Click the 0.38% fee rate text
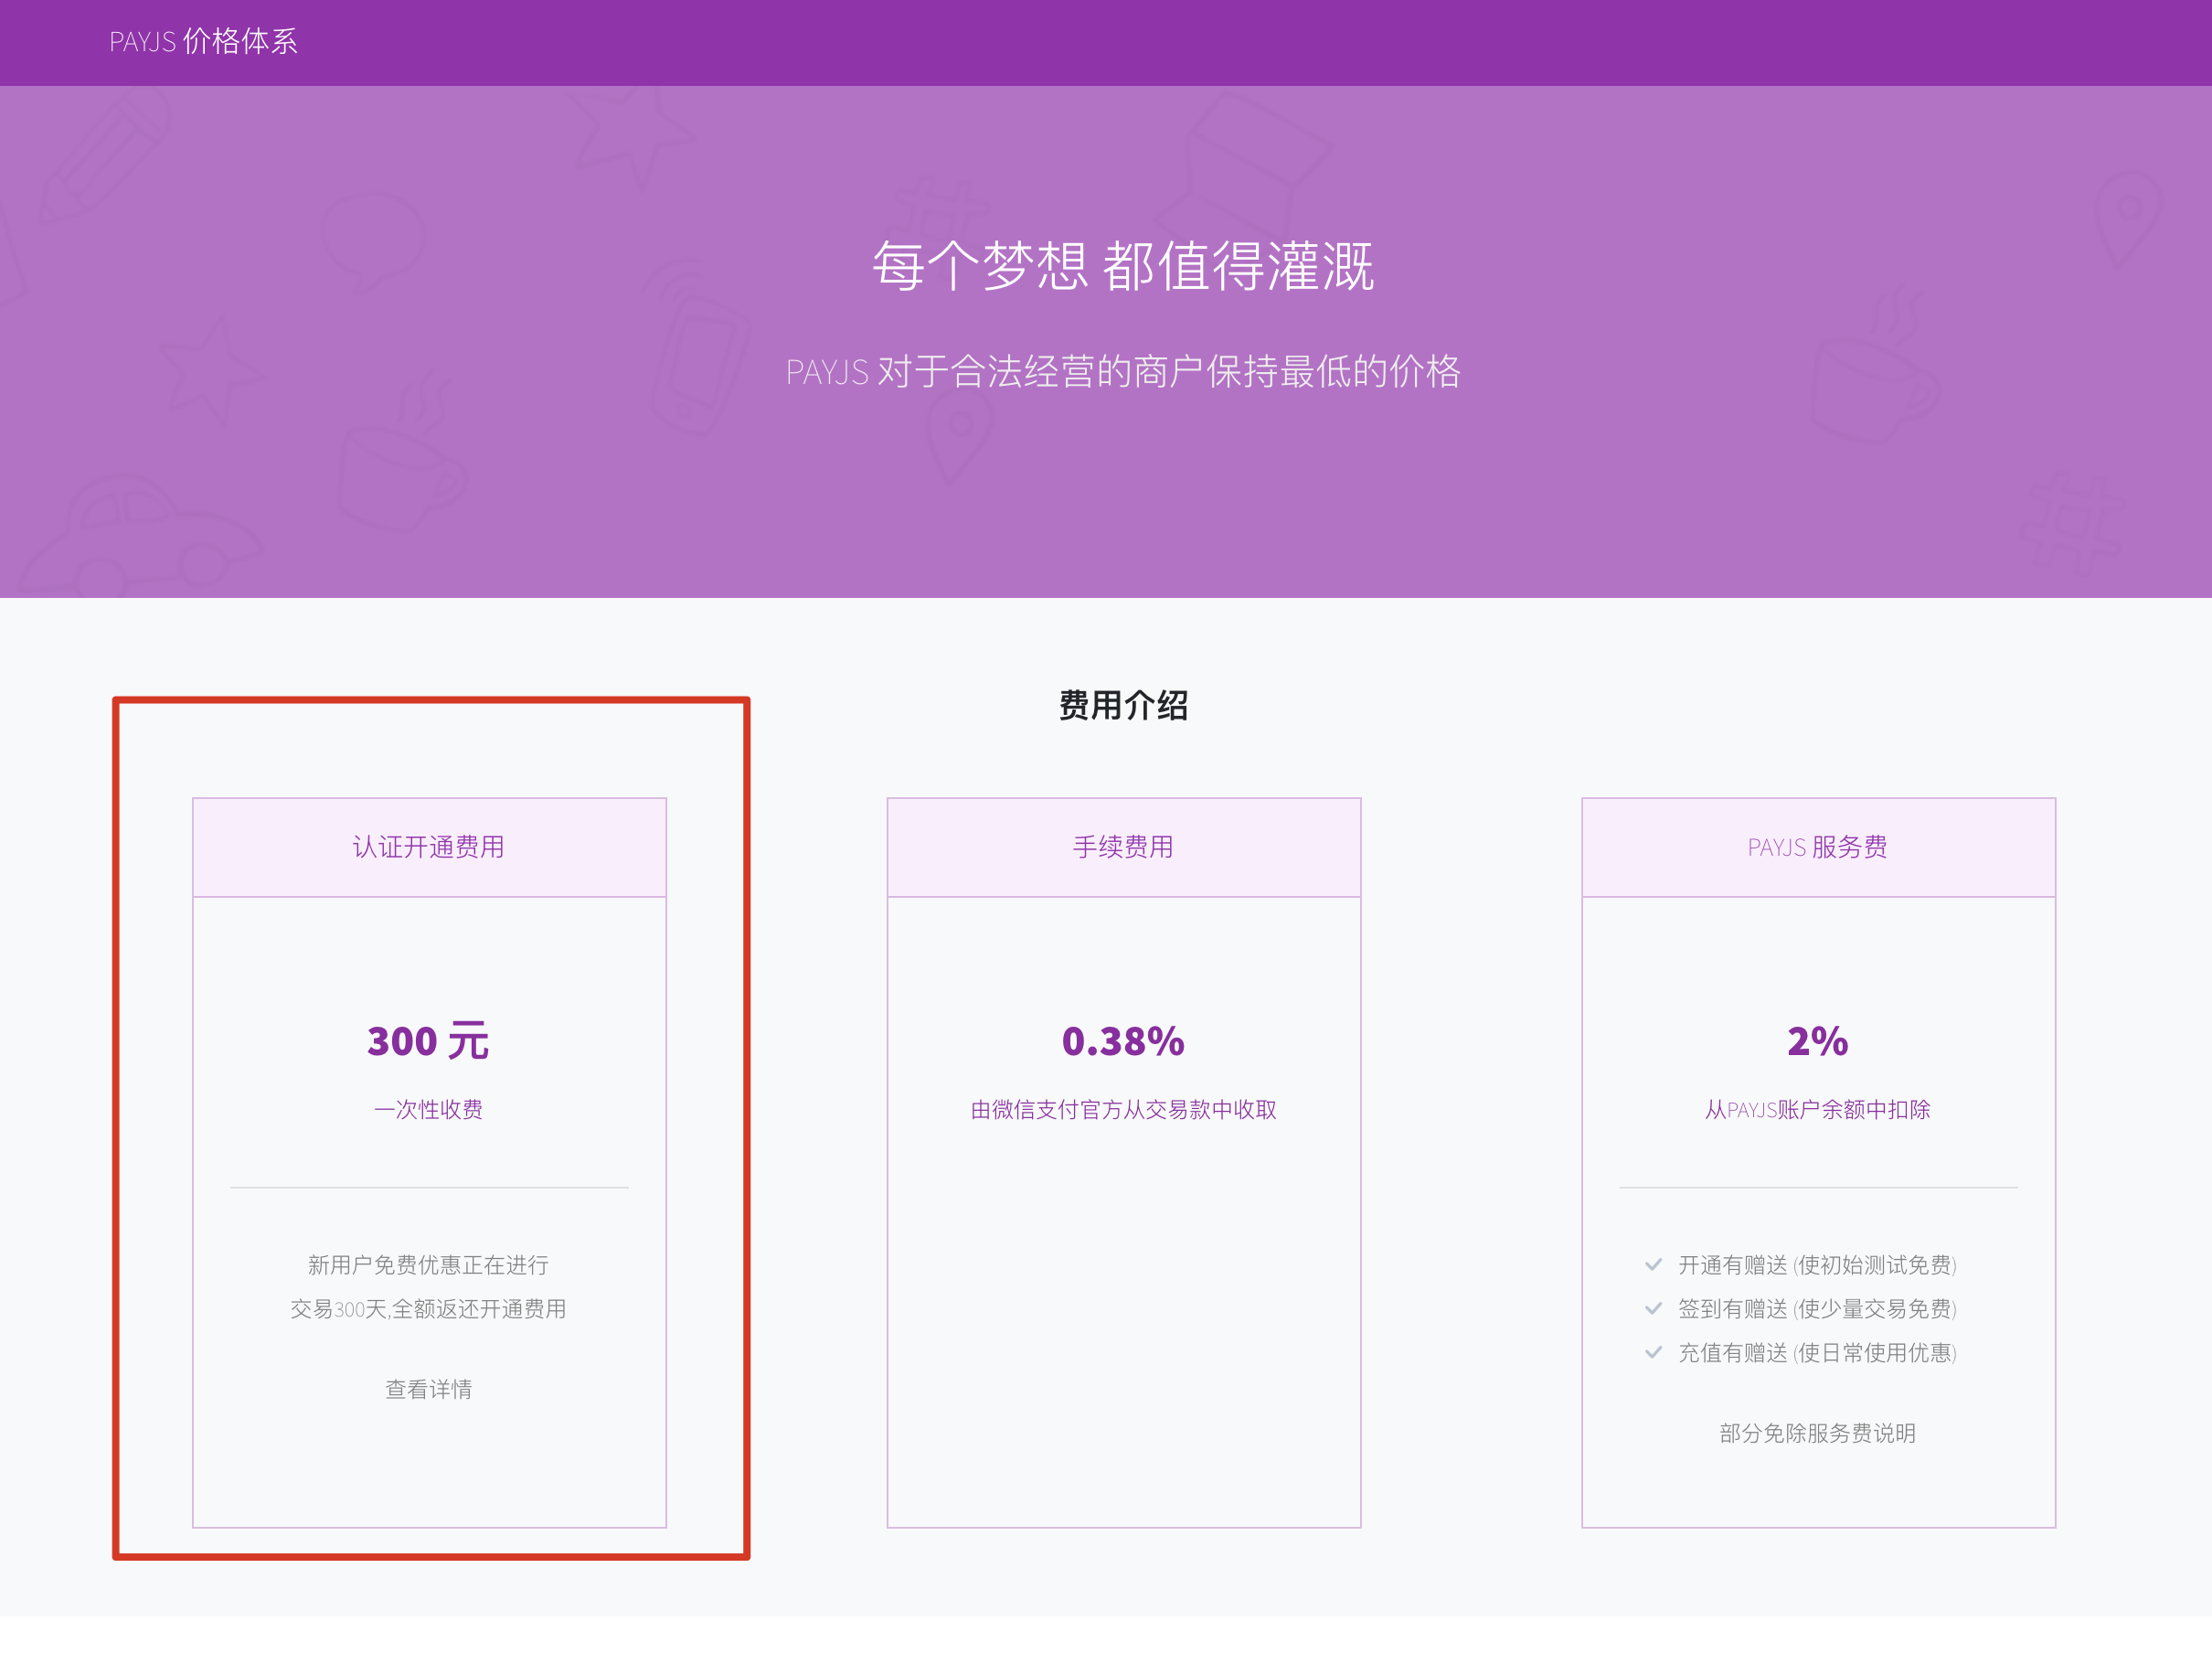Viewport: 2212px width, 1653px height. [1123, 1041]
